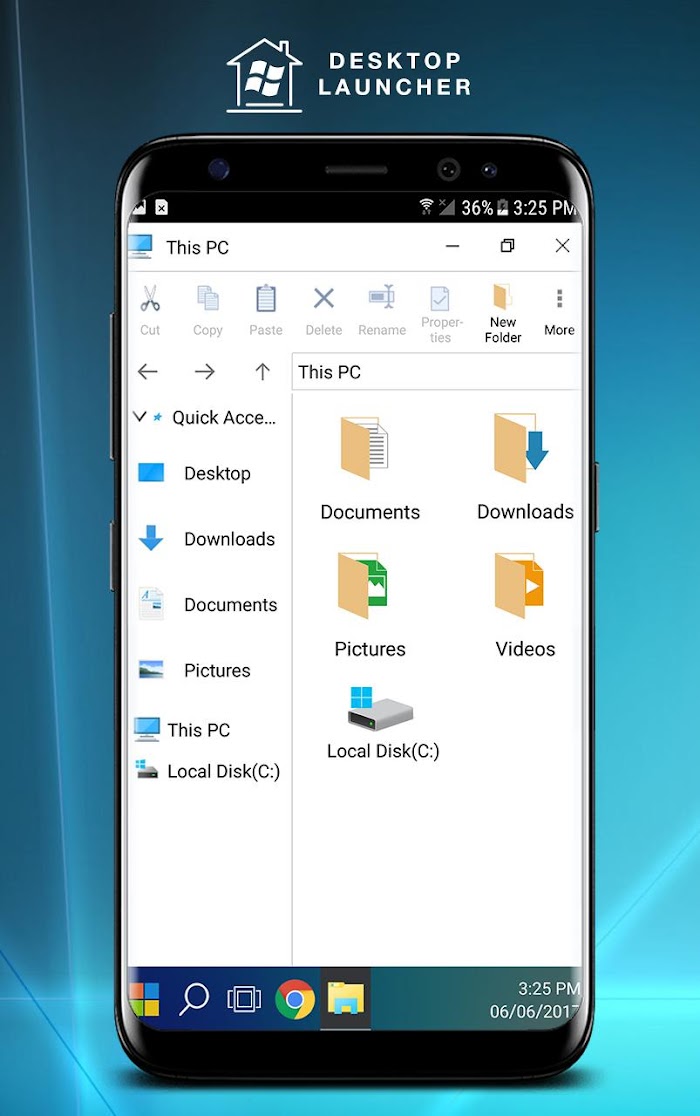
Task: Open the Videos folder
Action: point(525,605)
